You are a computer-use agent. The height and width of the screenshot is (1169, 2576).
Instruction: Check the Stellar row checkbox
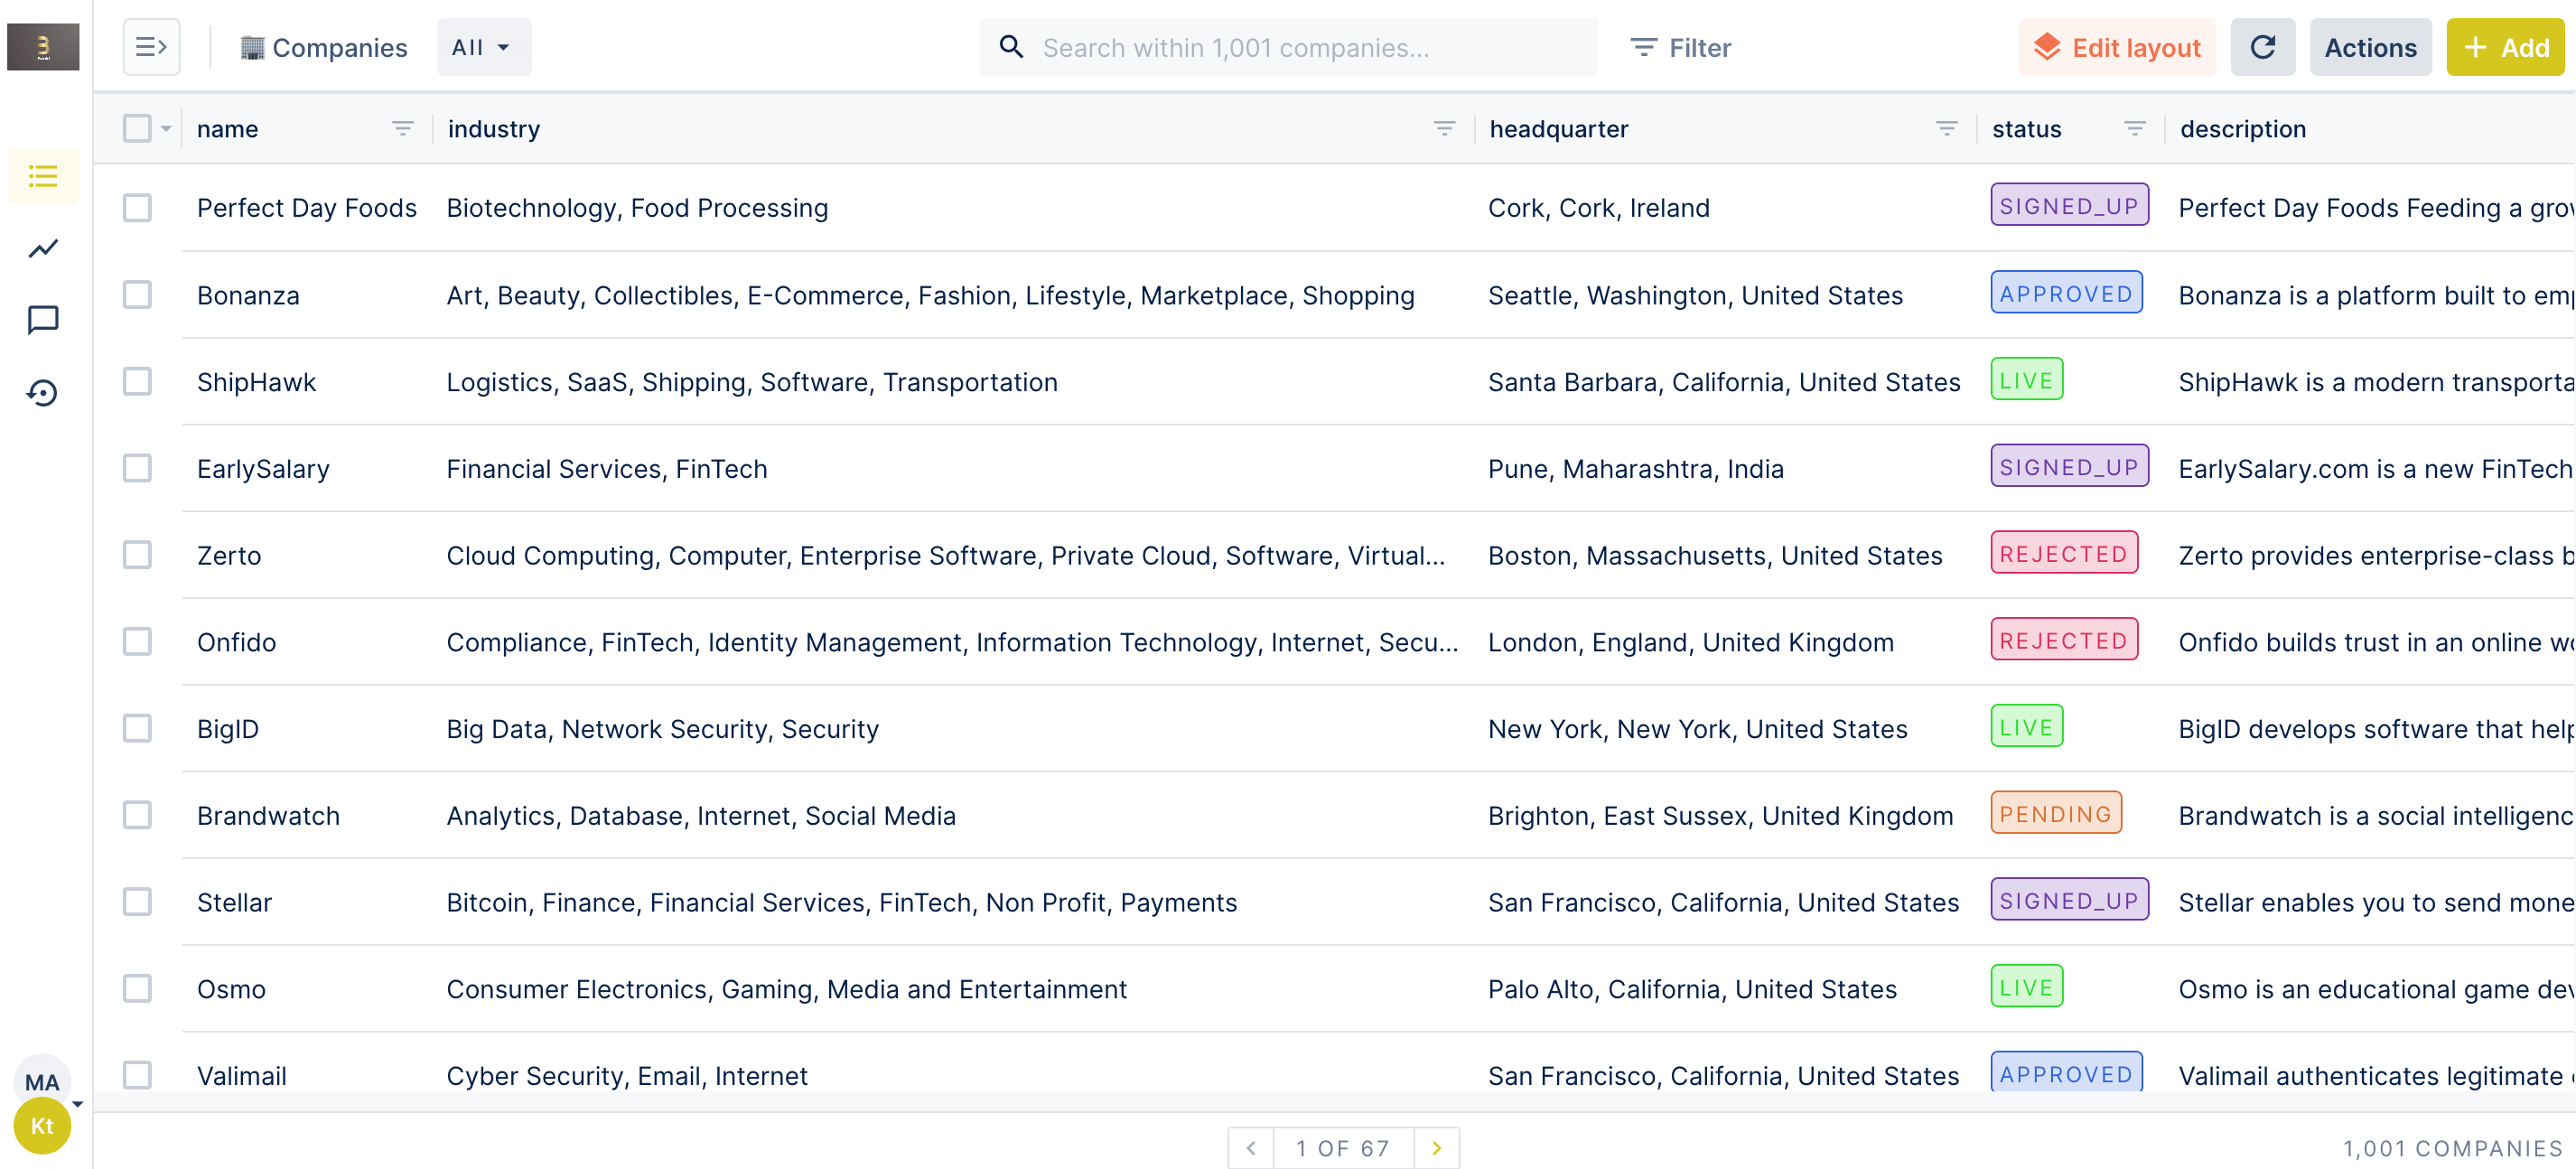[137, 902]
